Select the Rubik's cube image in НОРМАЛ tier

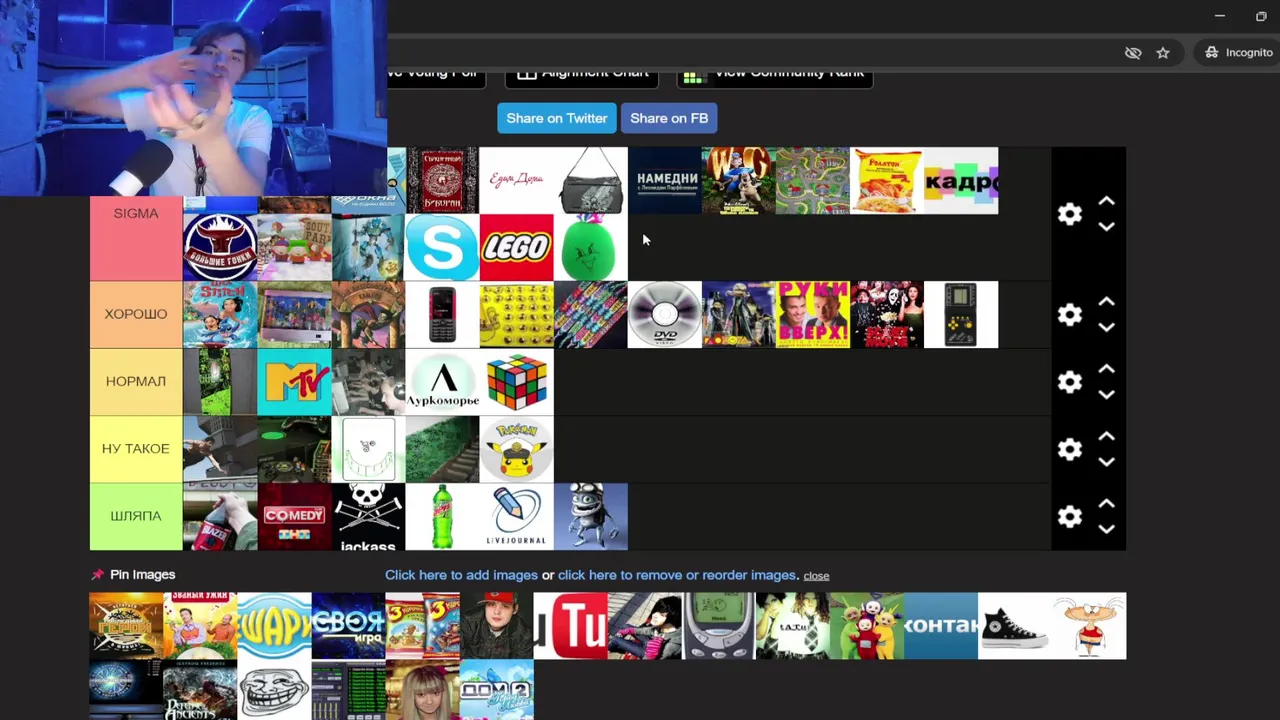516,382
